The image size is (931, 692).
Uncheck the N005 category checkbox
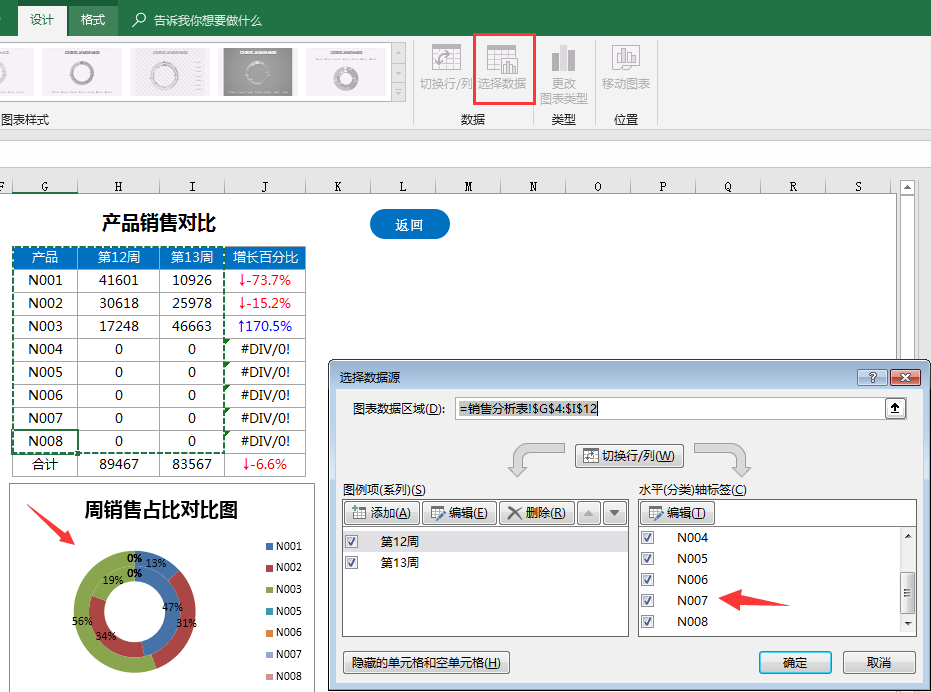648,558
